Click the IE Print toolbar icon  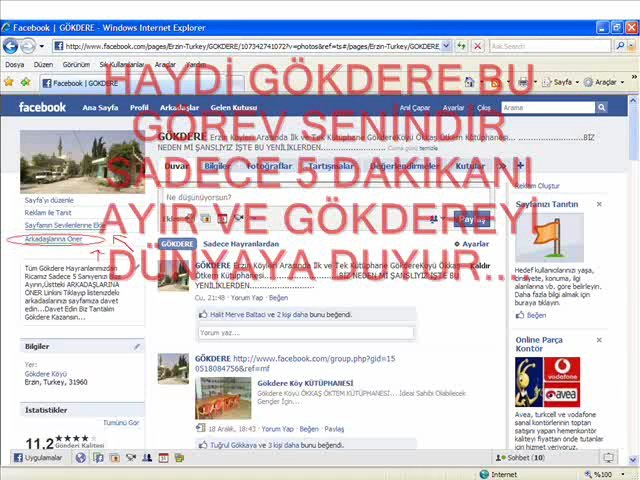pyautogui.click(x=523, y=83)
